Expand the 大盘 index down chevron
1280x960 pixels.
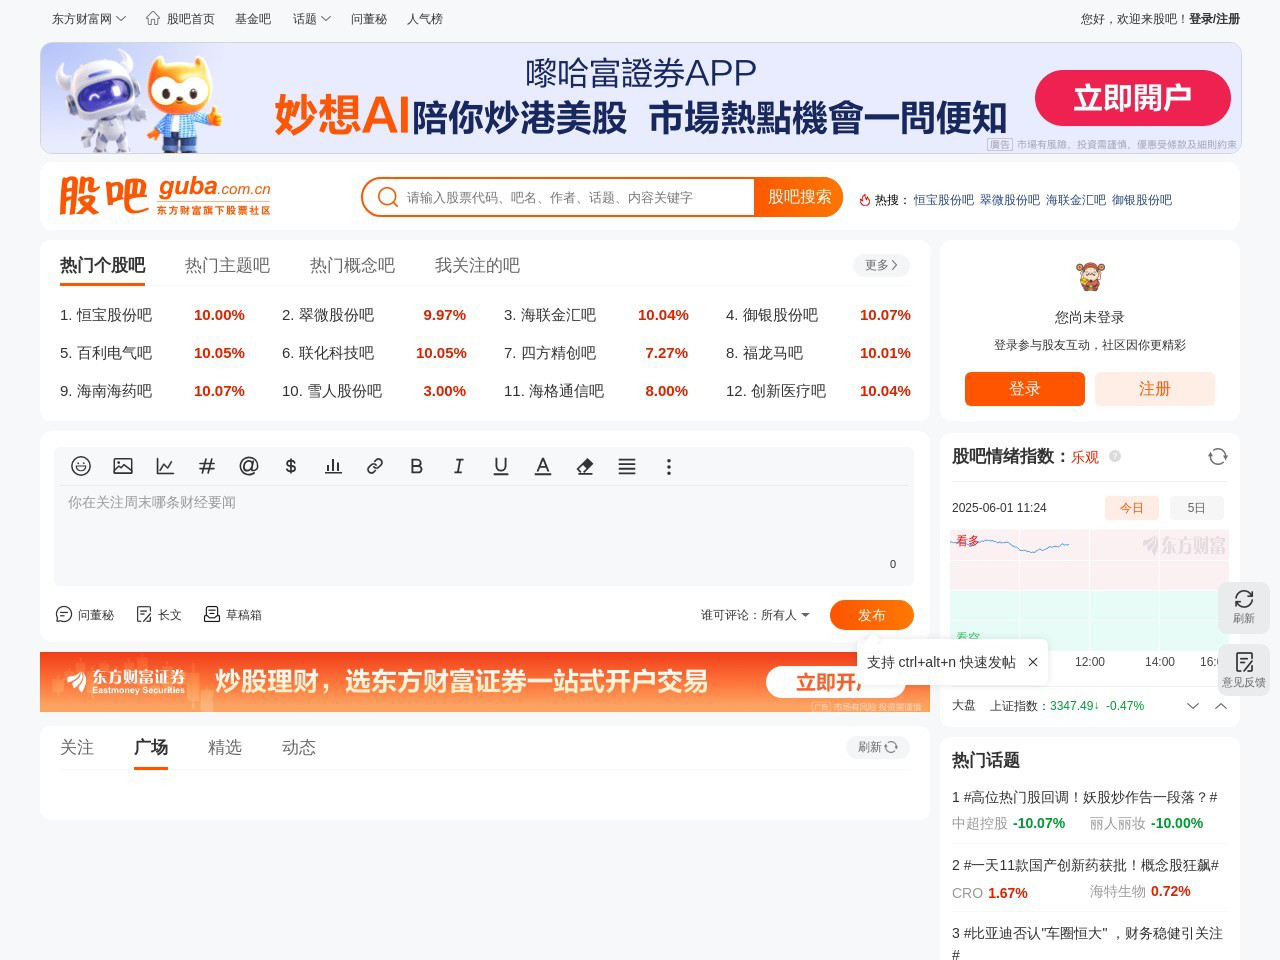click(1193, 705)
